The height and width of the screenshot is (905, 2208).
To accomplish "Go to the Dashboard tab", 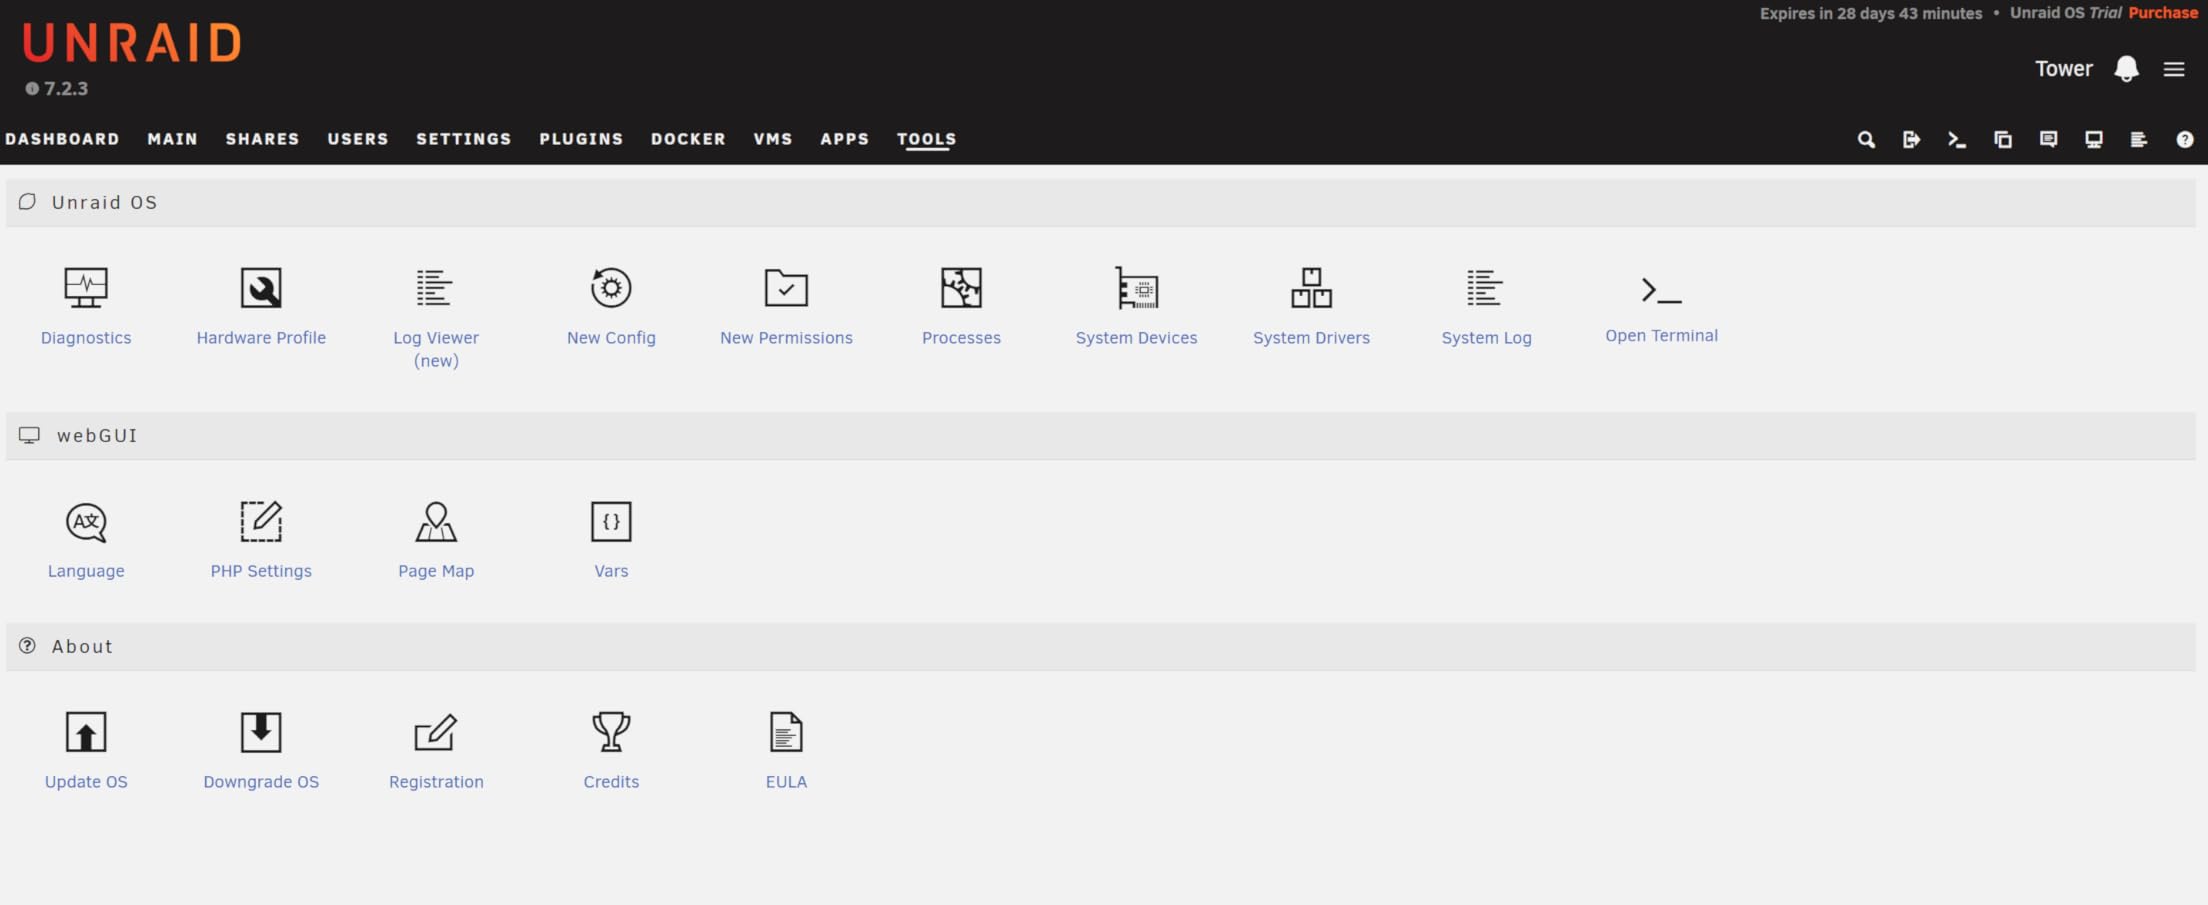I will point(62,139).
